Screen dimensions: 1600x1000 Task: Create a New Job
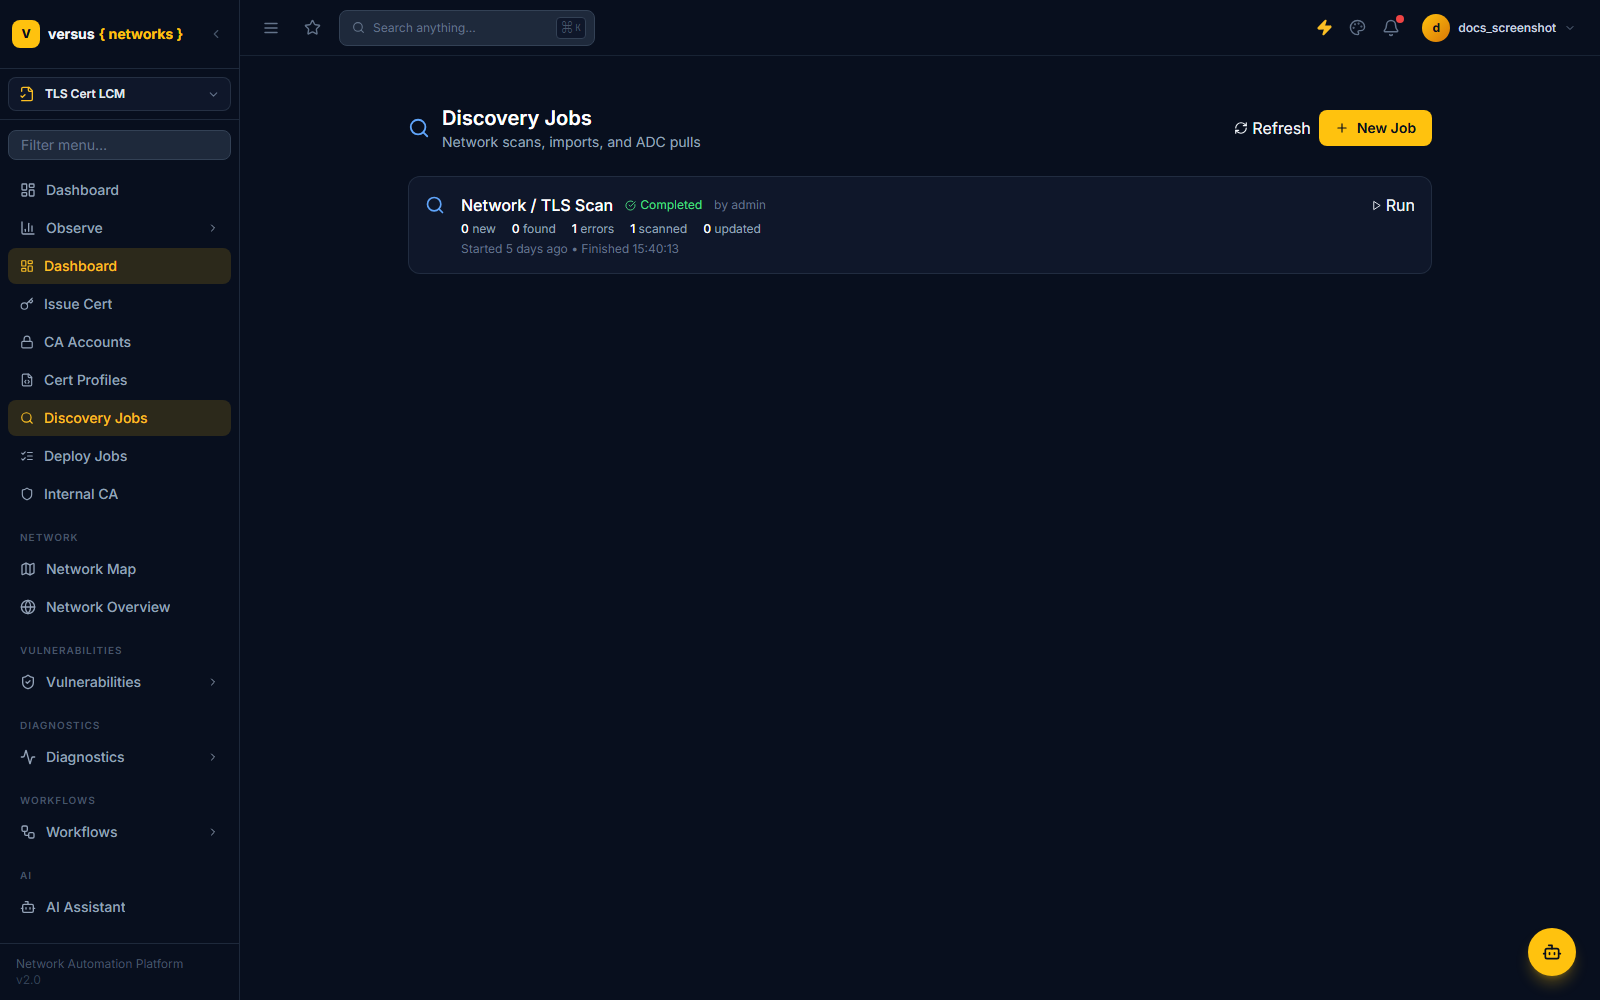[1375, 128]
